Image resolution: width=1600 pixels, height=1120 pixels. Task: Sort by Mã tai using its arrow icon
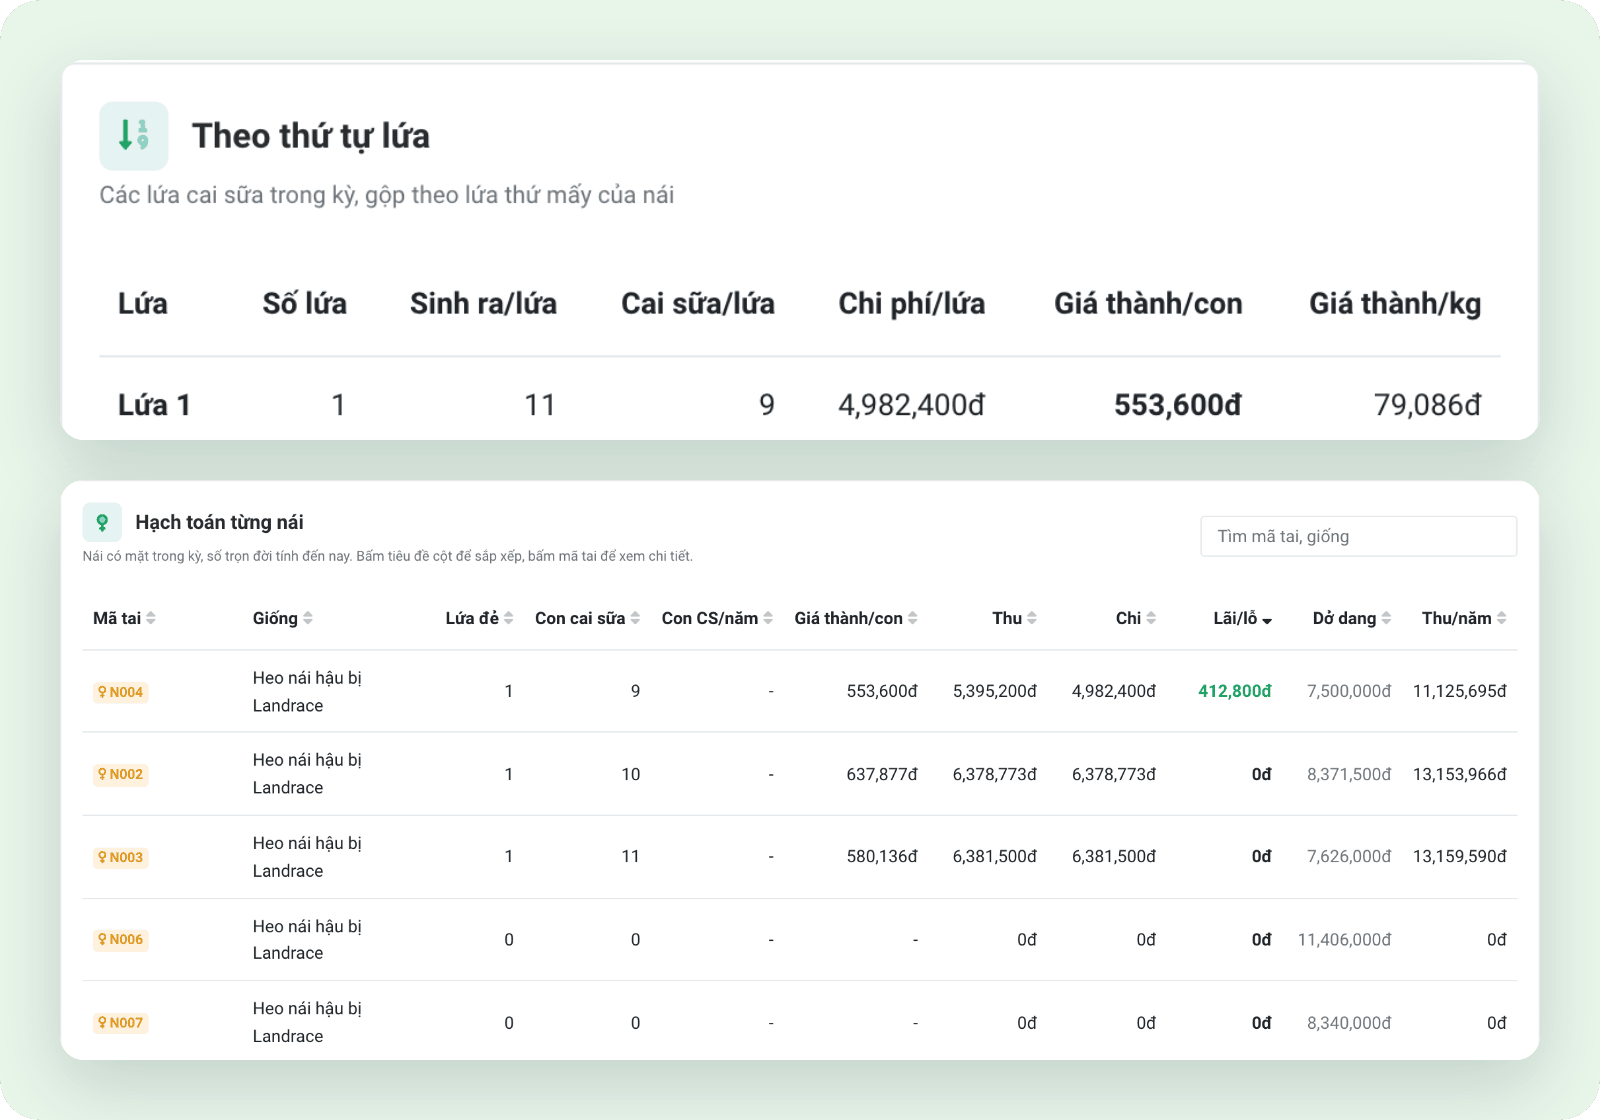click(x=151, y=618)
